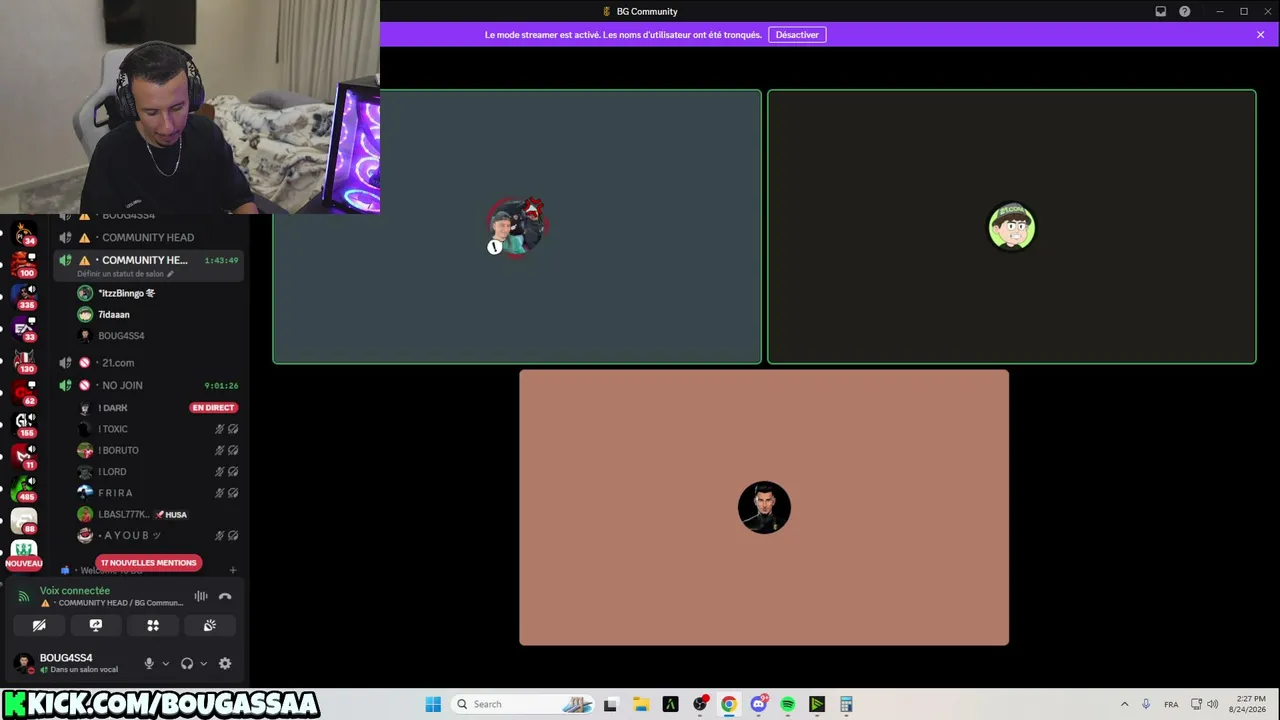Image resolution: width=1280 pixels, height=720 pixels.
Task: Join the inactive COMMUNITY HEAD voice channel
Action: point(148,237)
